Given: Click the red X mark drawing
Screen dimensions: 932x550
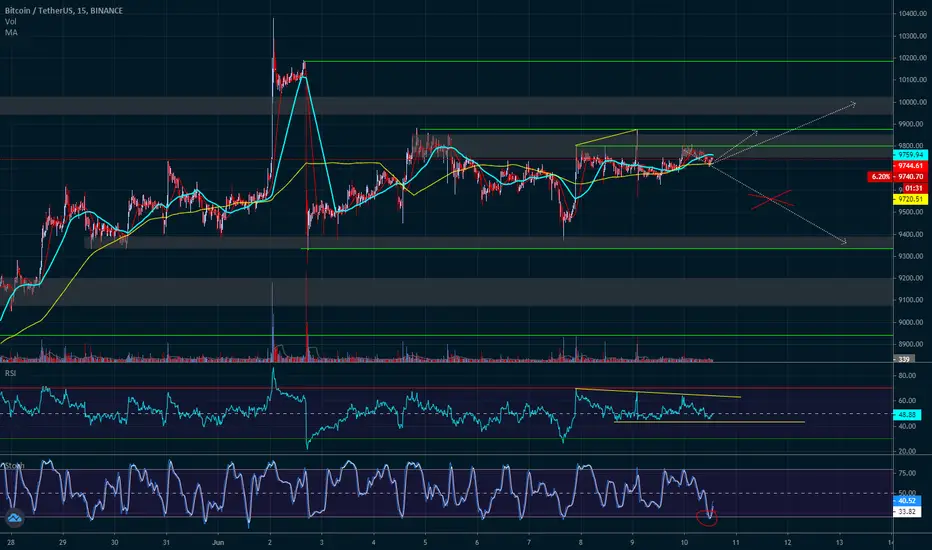Looking at the screenshot, I should tap(770, 200).
